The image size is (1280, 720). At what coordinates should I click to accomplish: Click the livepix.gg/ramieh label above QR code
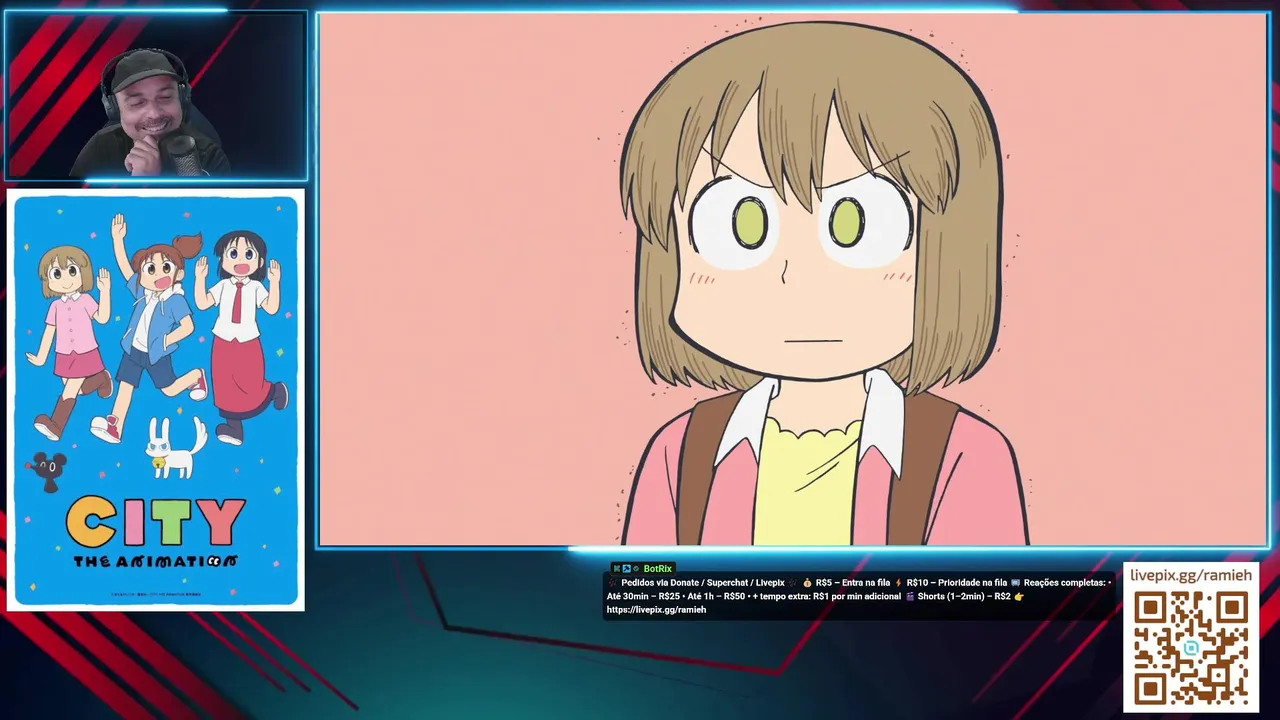click(1190, 575)
